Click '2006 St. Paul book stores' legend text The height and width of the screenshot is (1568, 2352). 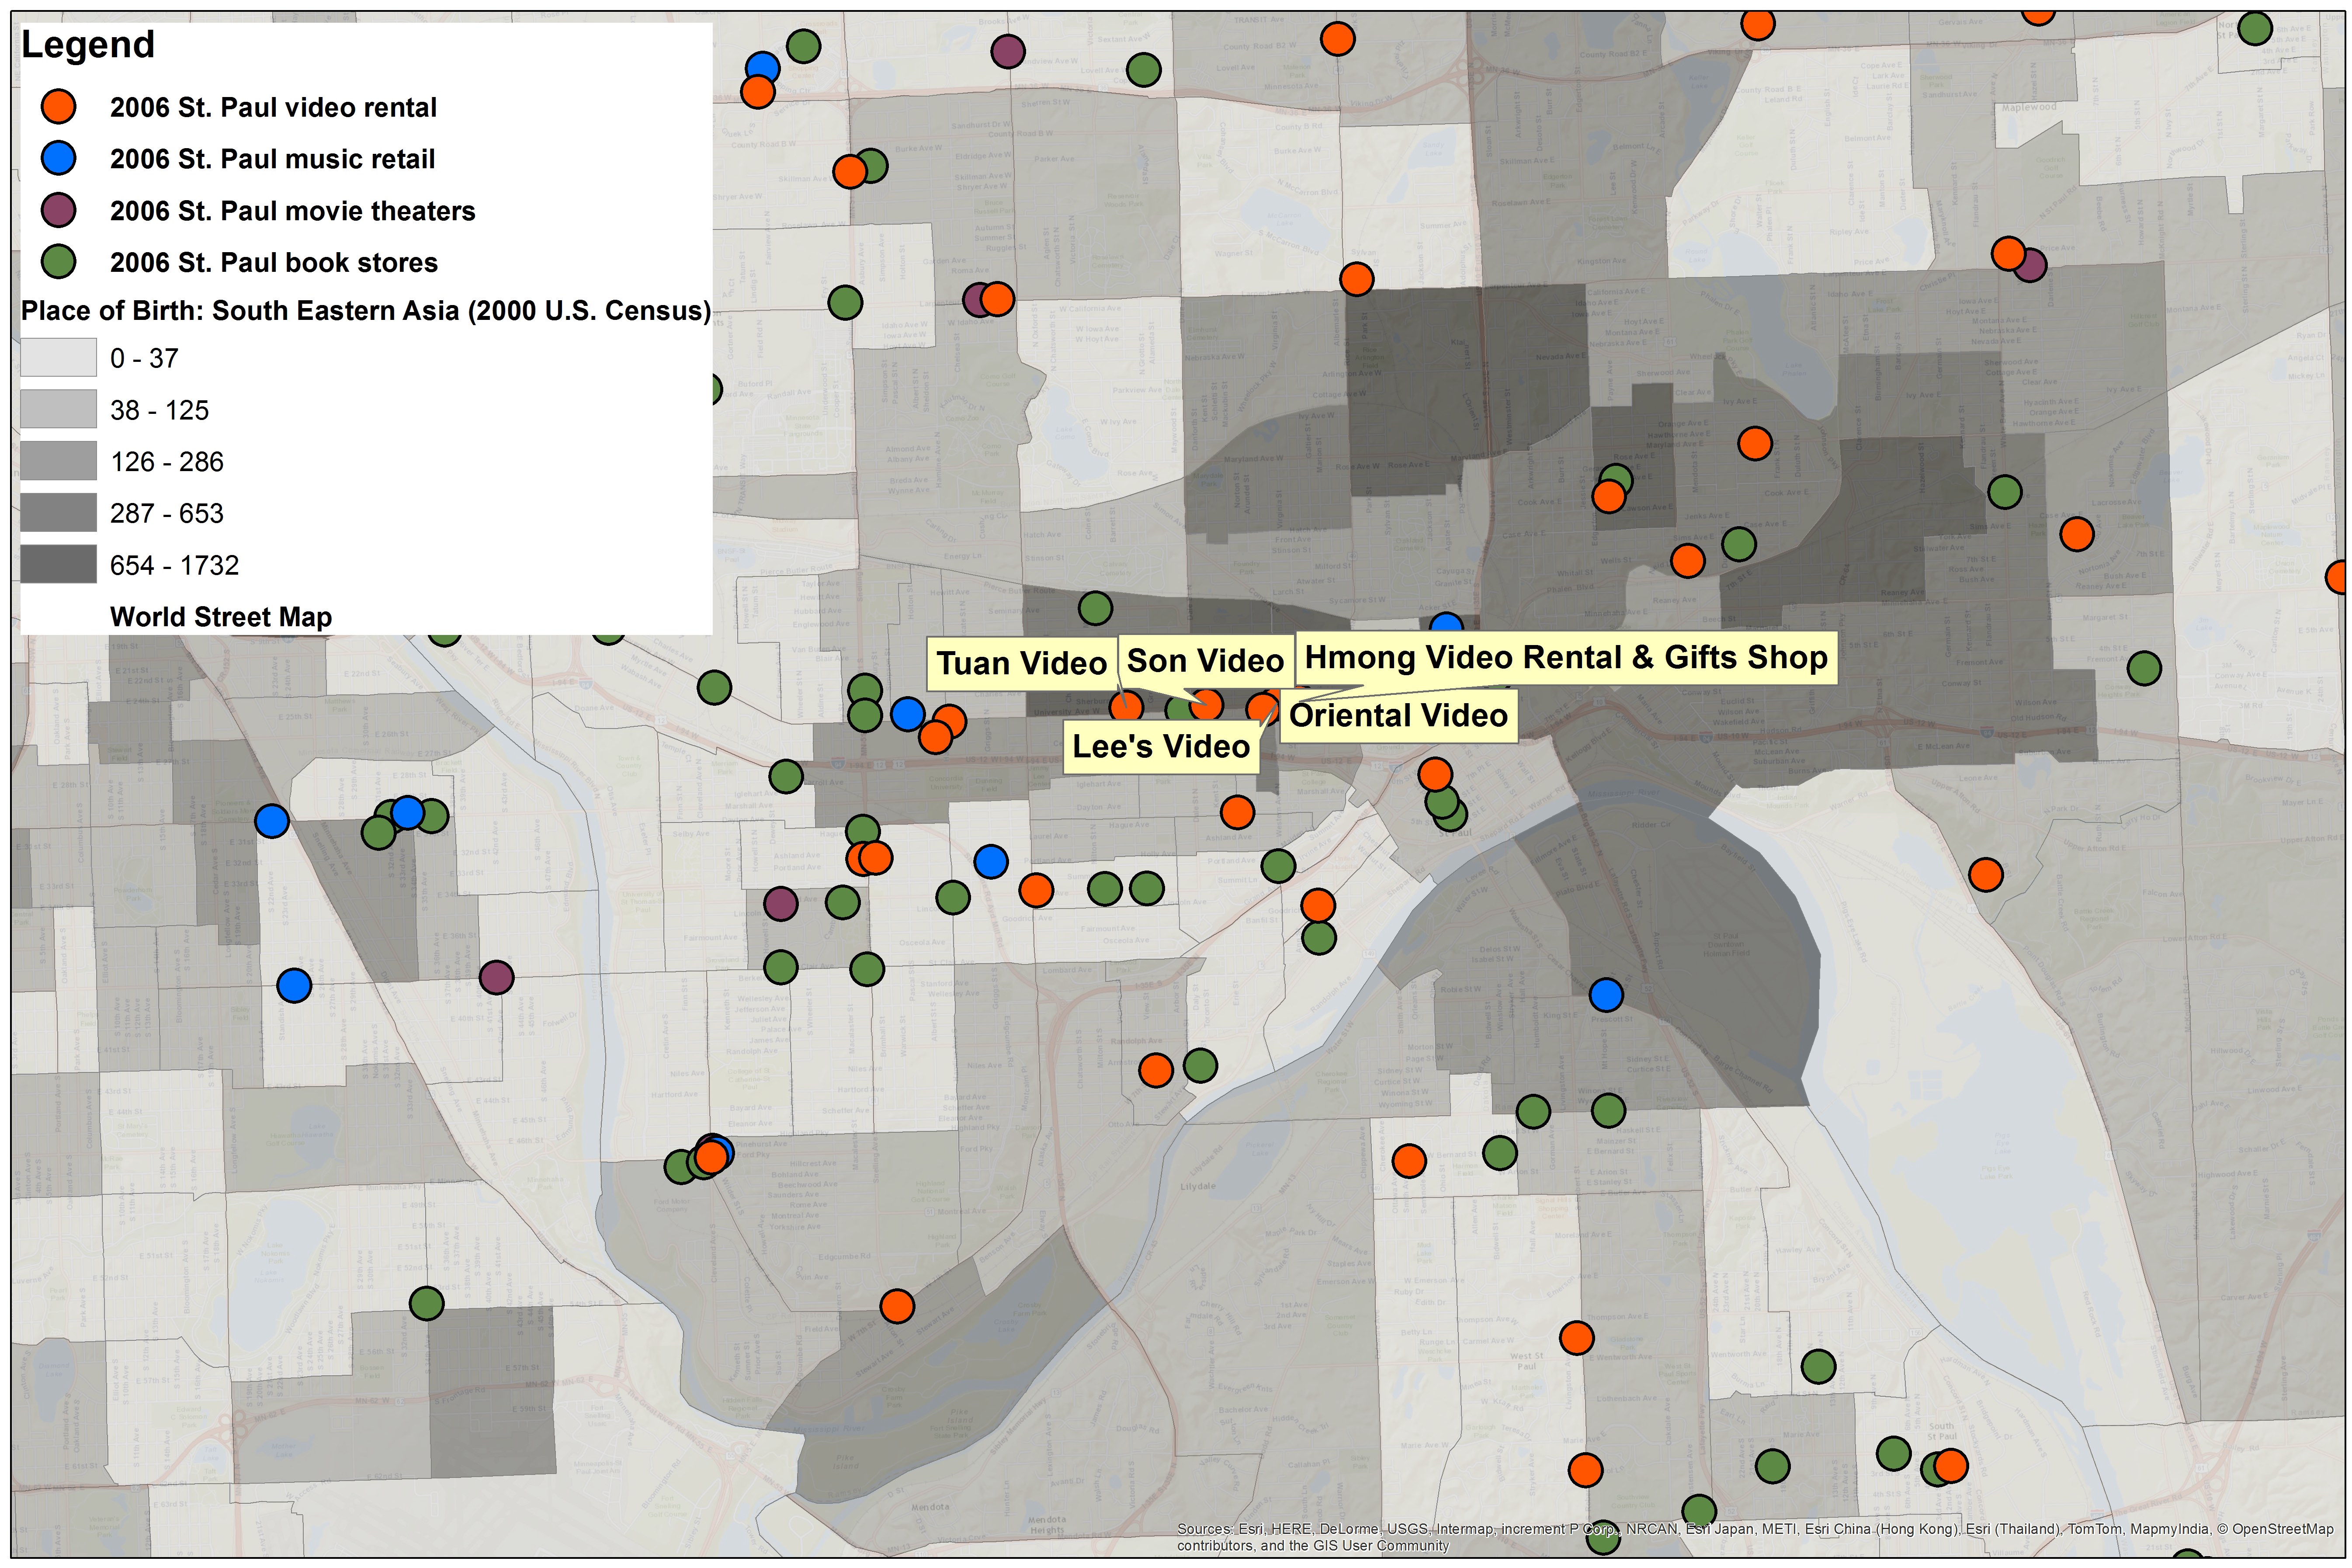tap(274, 262)
